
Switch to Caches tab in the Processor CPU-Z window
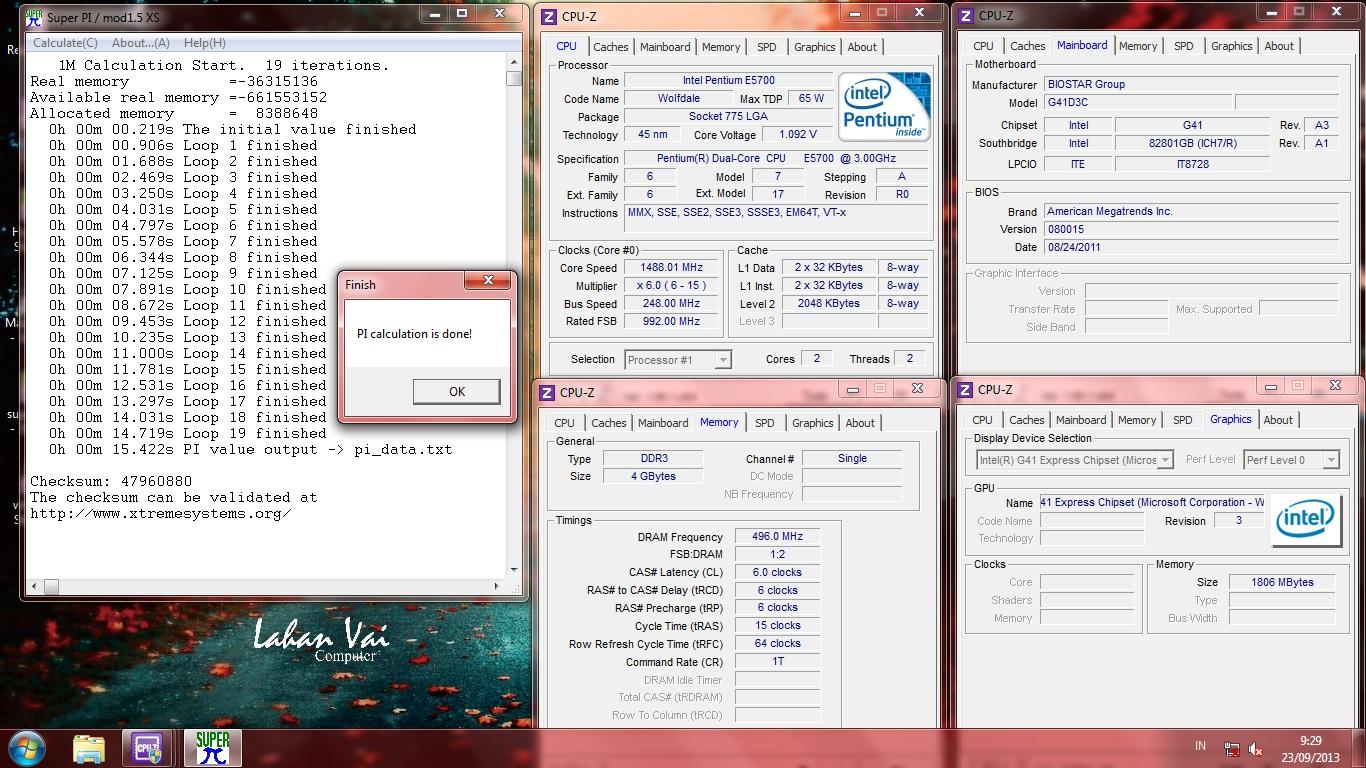pos(610,47)
